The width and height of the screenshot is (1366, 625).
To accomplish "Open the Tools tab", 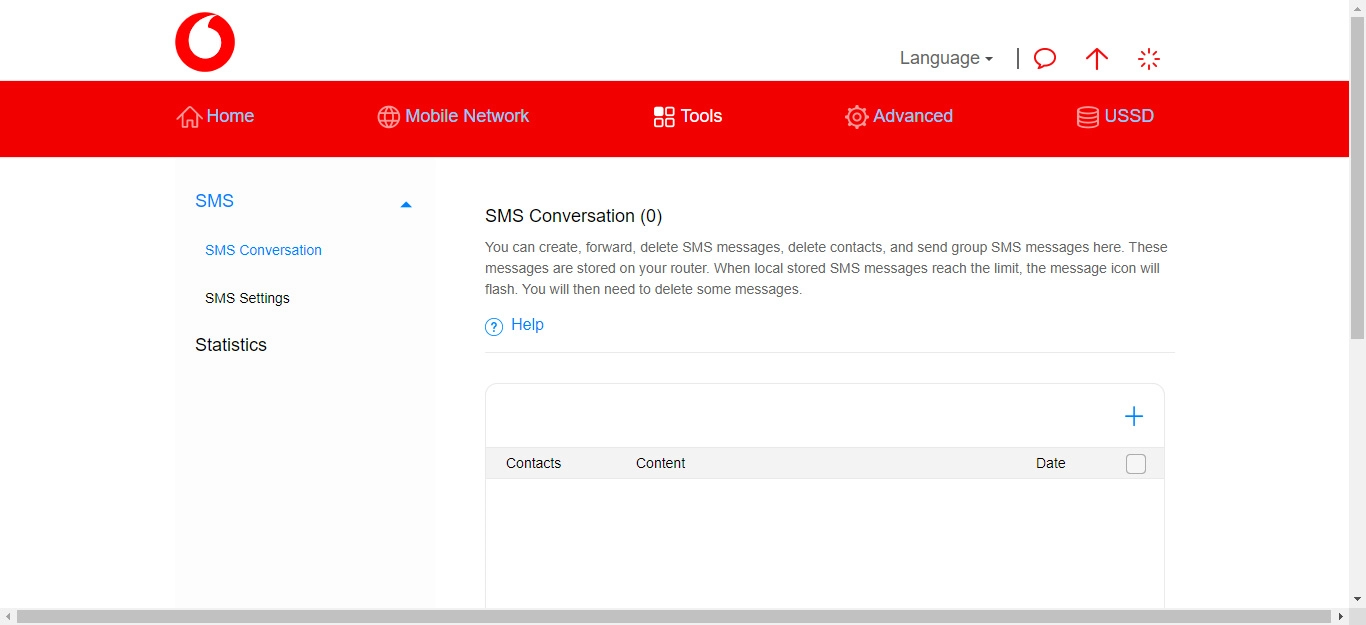I will coord(688,116).
